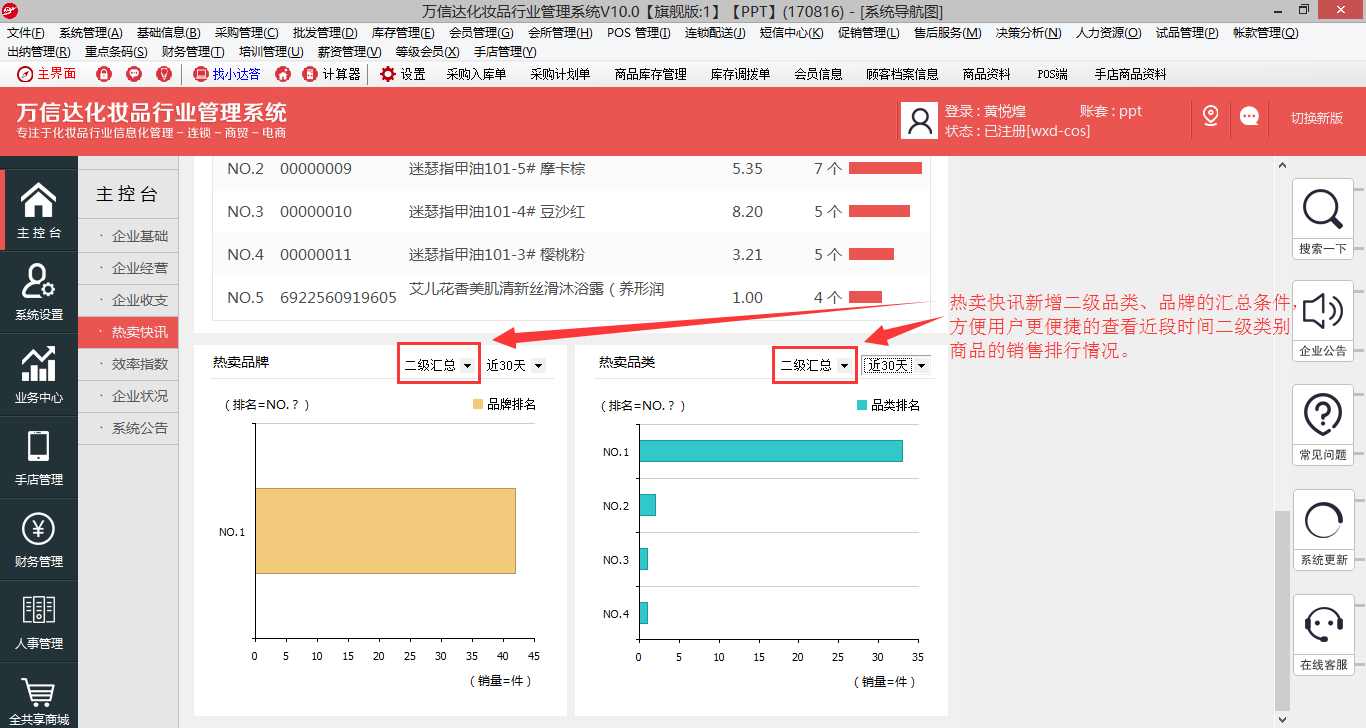
Task: Click the NO.1 orange brand bar
Action: coord(385,531)
